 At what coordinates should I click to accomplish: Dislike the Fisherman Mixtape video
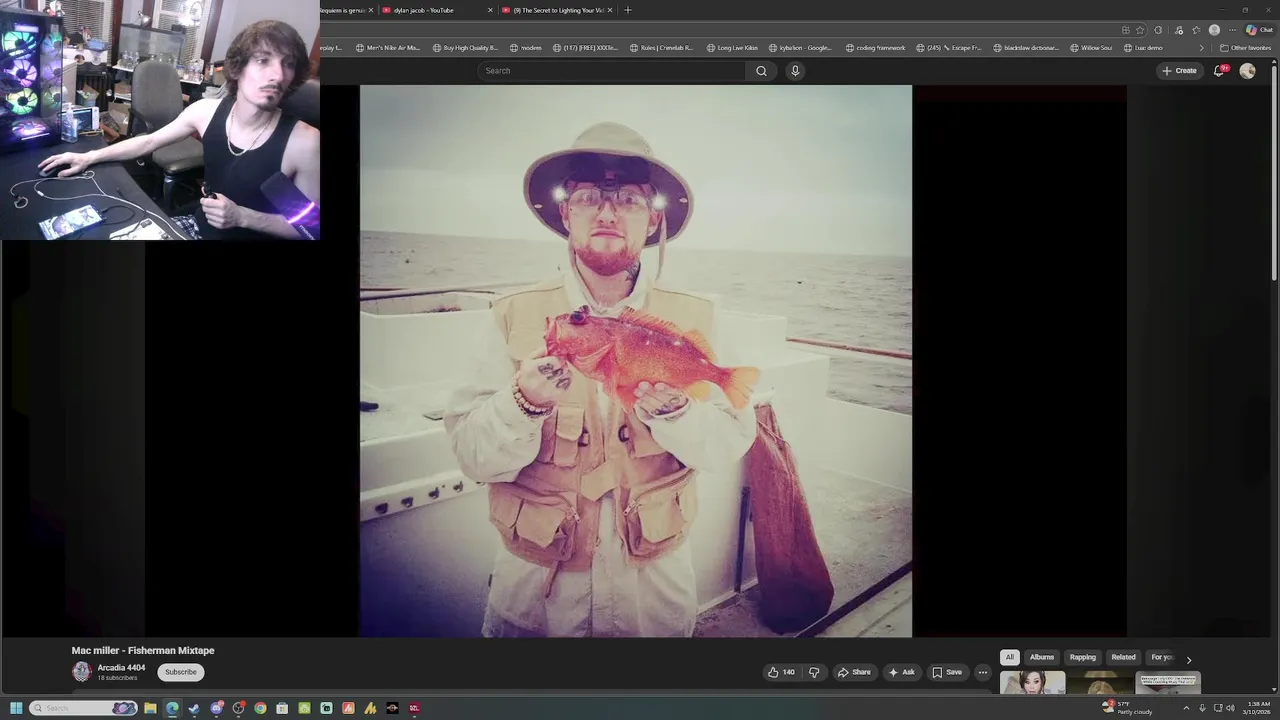[x=814, y=672]
